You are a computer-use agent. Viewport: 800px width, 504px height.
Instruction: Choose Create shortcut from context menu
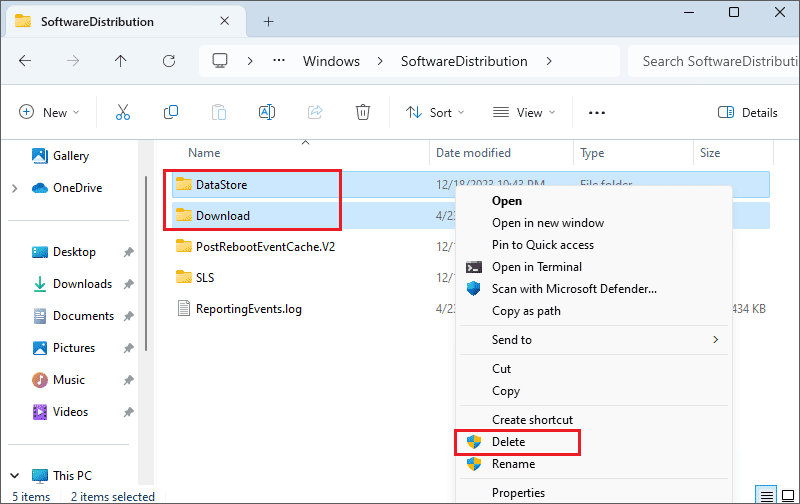point(532,420)
